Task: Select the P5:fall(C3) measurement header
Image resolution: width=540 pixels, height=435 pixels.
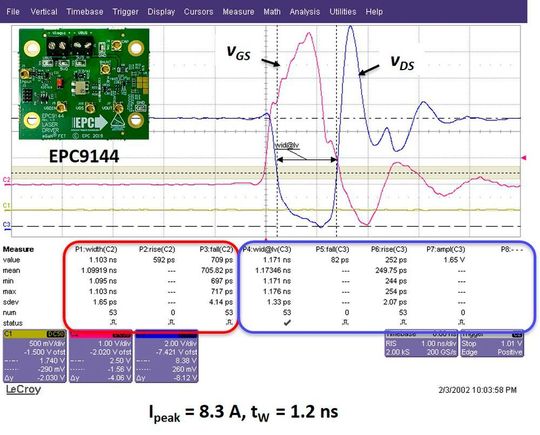Action: pyautogui.click(x=332, y=249)
